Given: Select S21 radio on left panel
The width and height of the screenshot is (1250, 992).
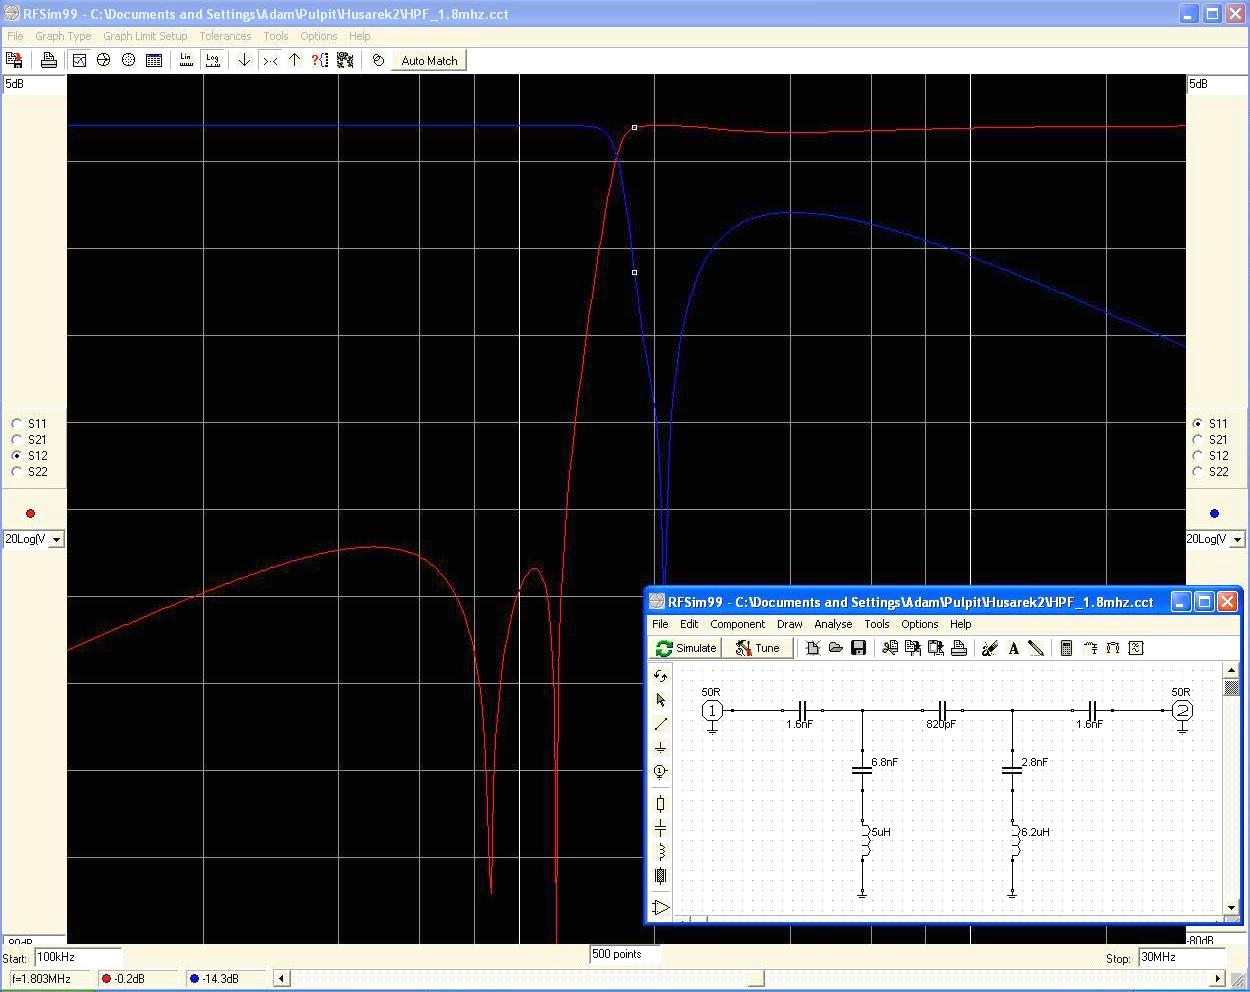Looking at the screenshot, I should 17,439.
